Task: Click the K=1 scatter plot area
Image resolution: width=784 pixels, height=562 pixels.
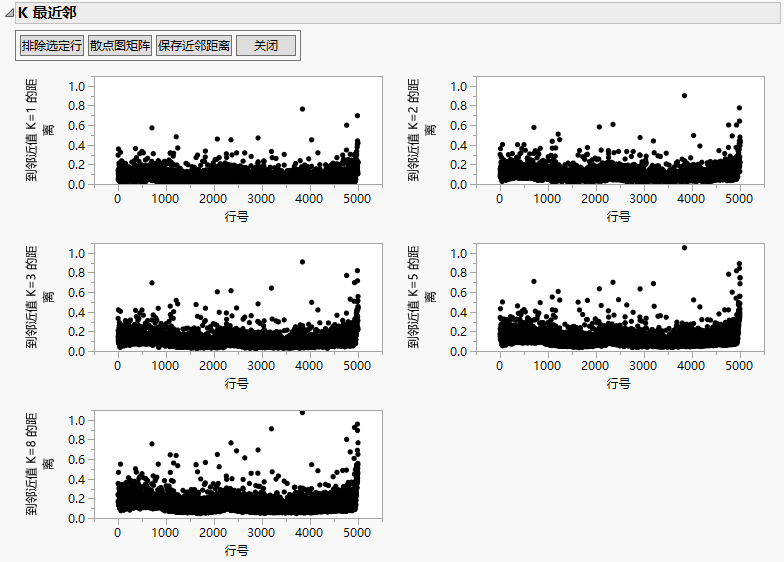Action: (x=238, y=130)
